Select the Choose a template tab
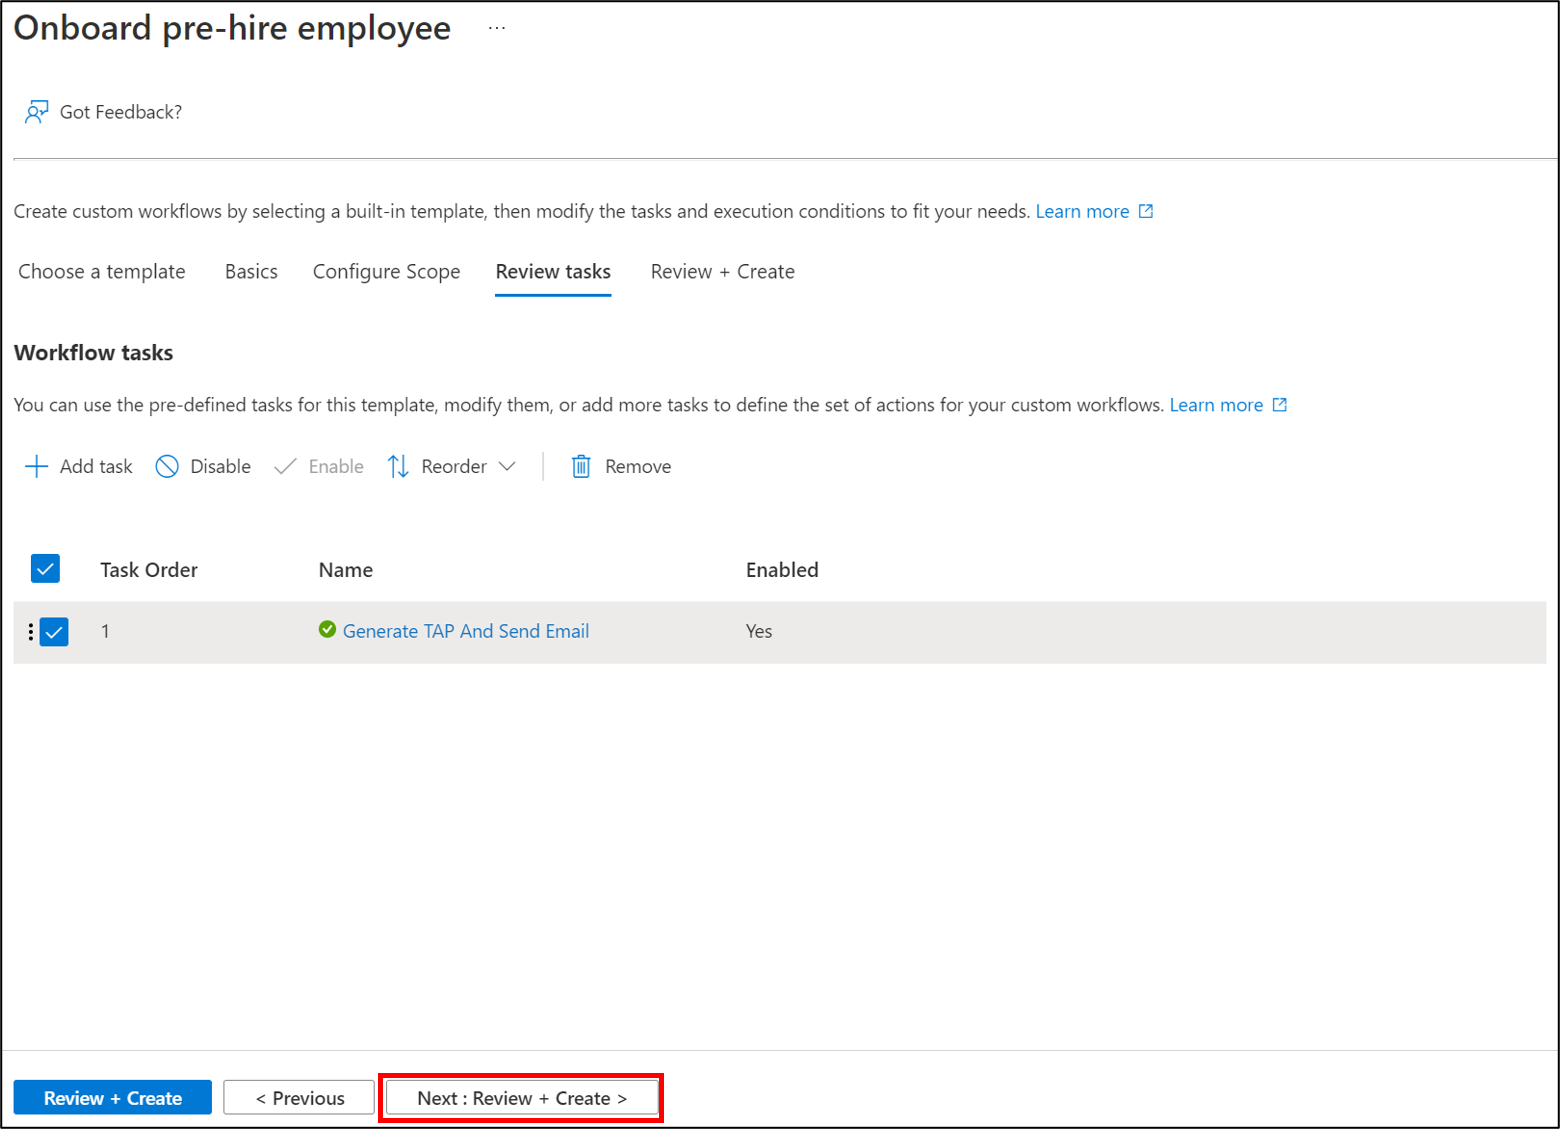Viewport: 1560px width, 1129px height. click(x=102, y=272)
